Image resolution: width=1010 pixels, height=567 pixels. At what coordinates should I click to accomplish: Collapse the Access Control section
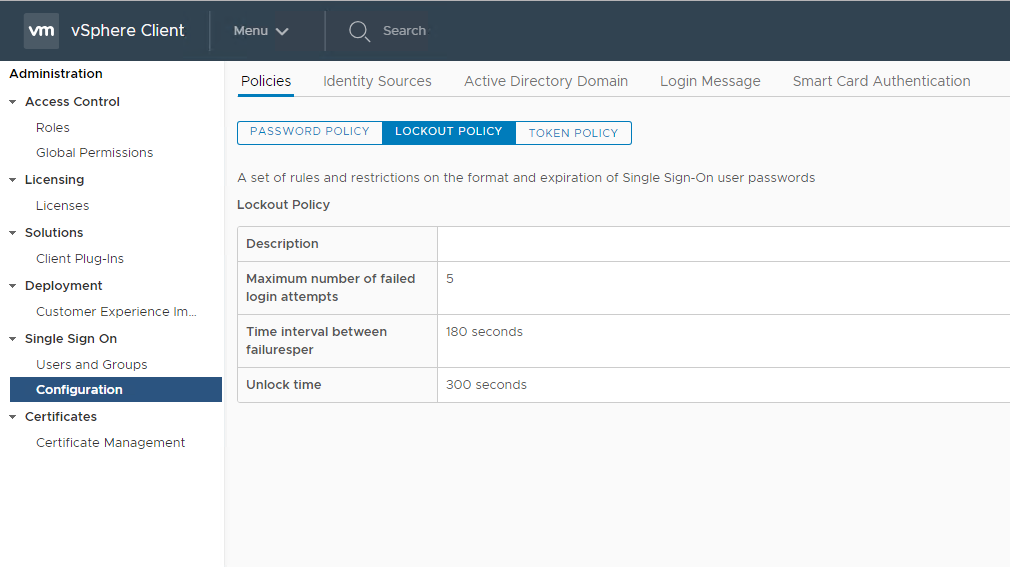(13, 102)
